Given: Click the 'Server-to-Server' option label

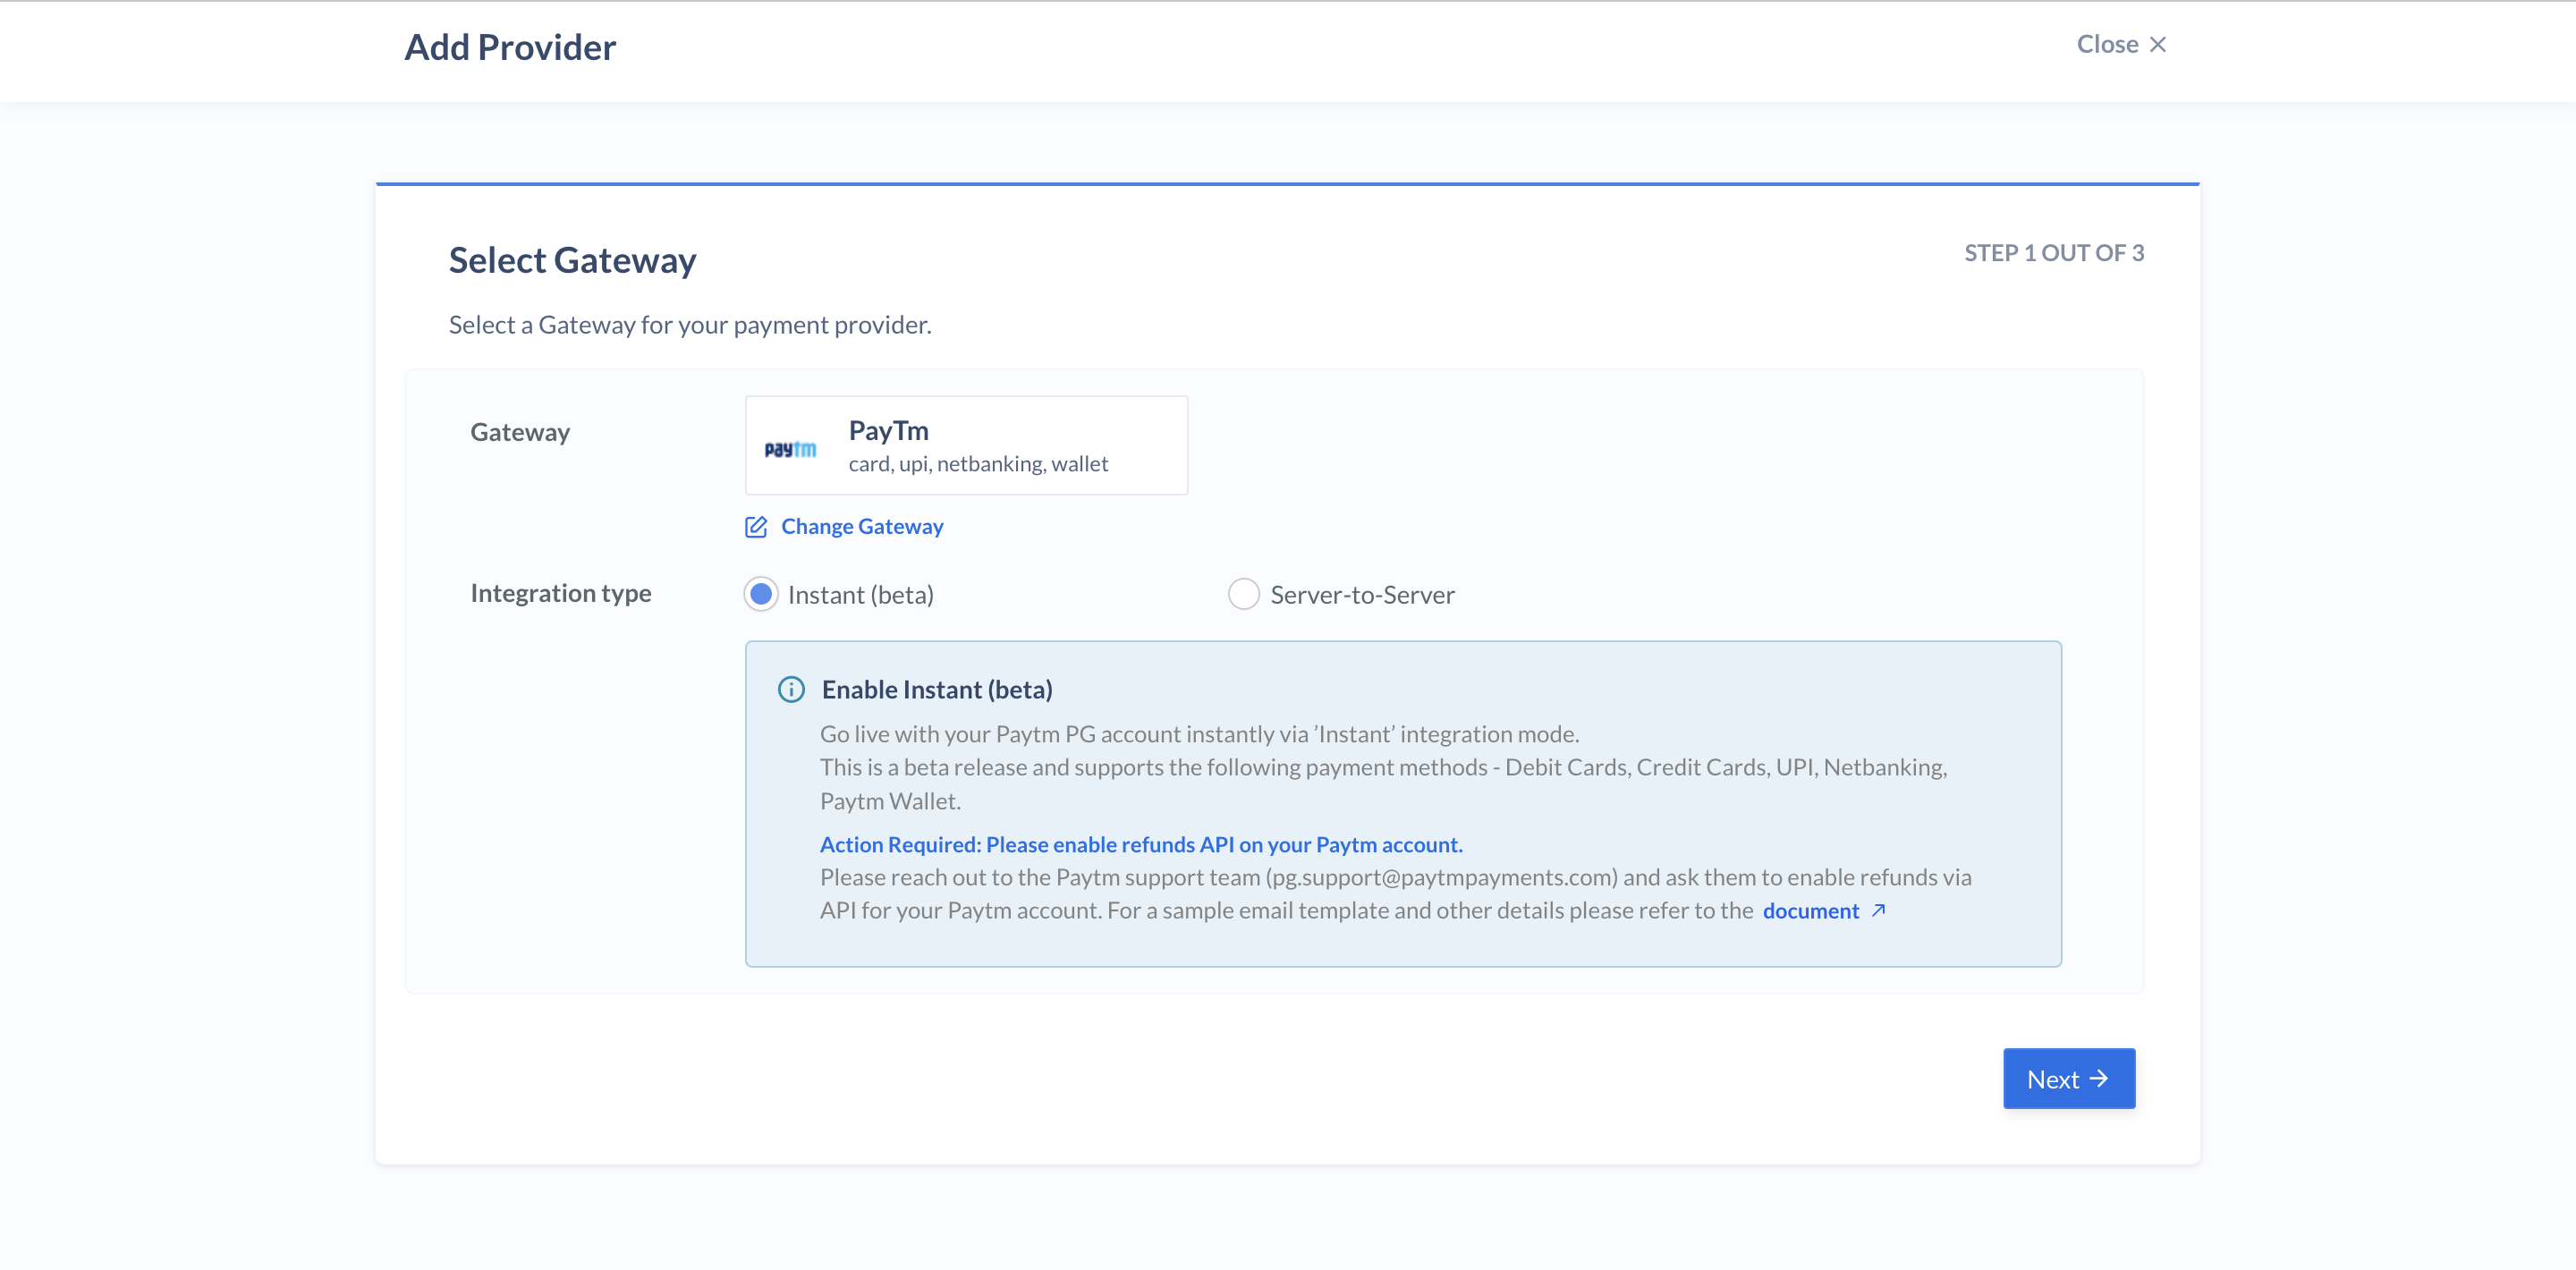Looking at the screenshot, I should tap(1362, 595).
